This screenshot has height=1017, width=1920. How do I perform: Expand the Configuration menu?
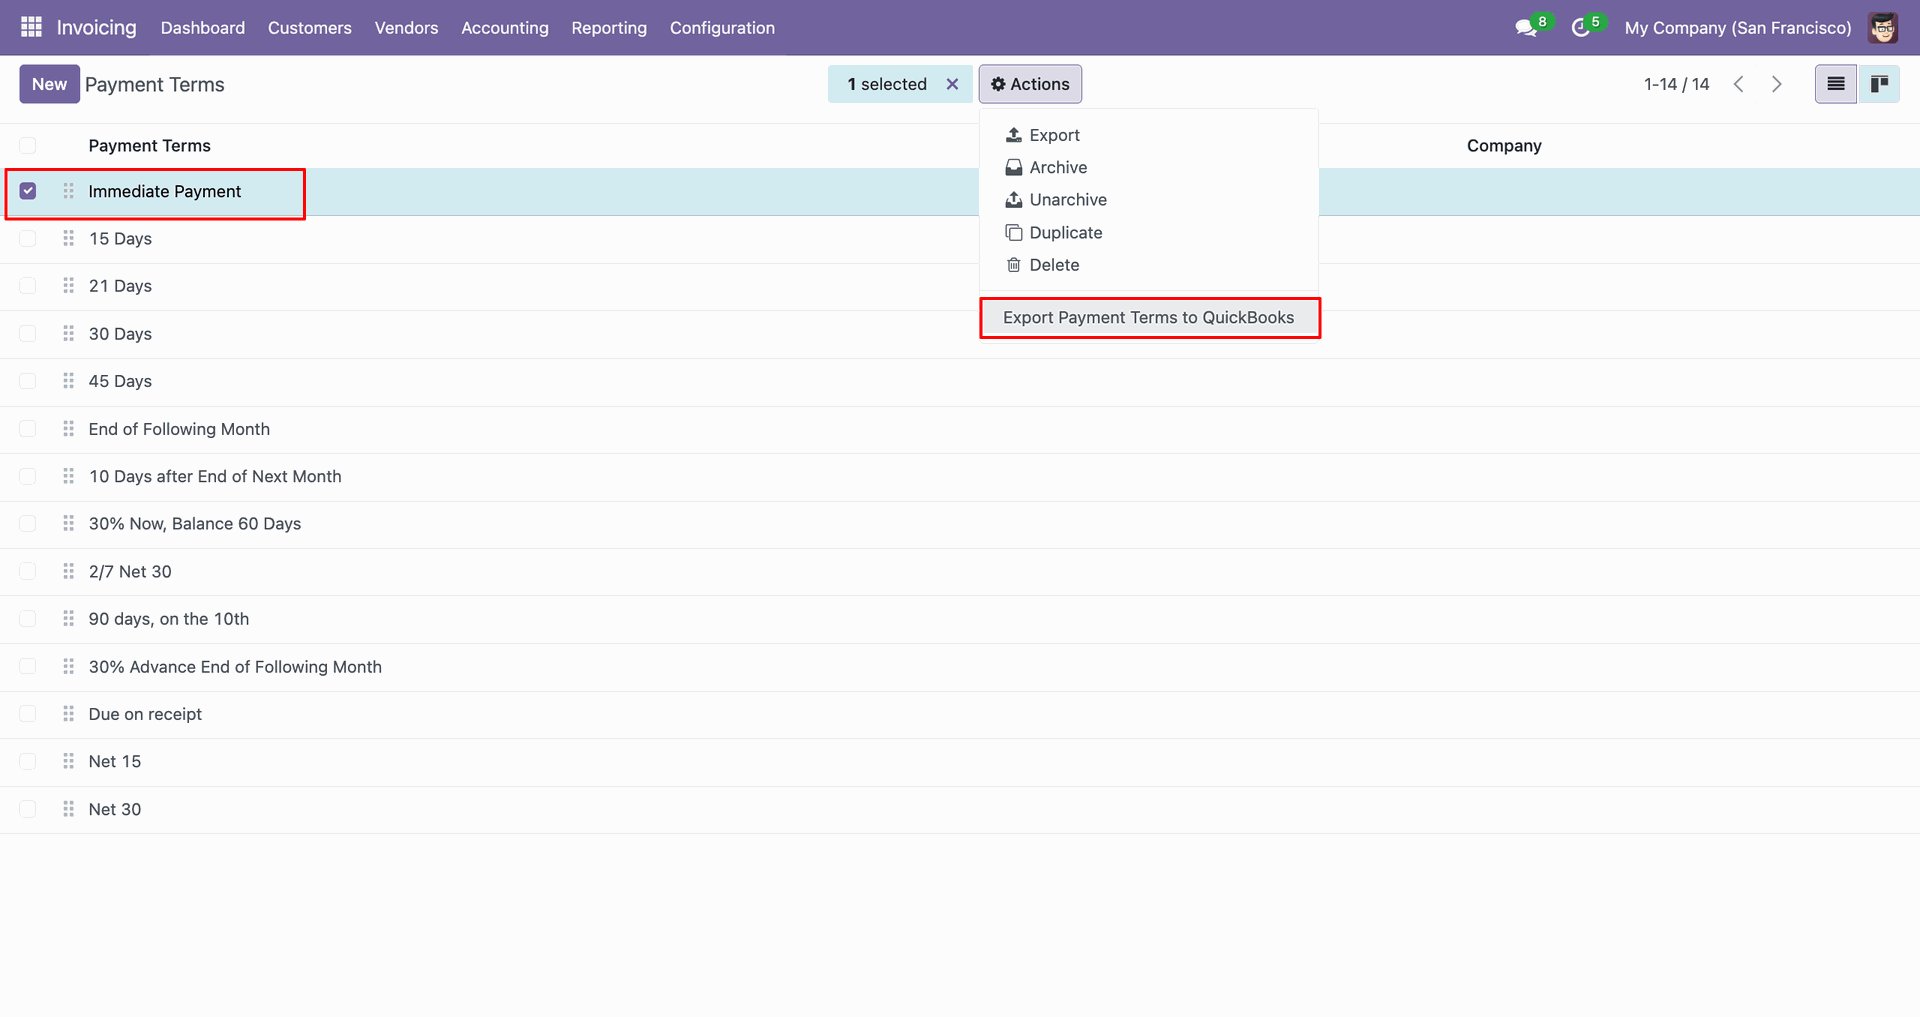point(722,28)
